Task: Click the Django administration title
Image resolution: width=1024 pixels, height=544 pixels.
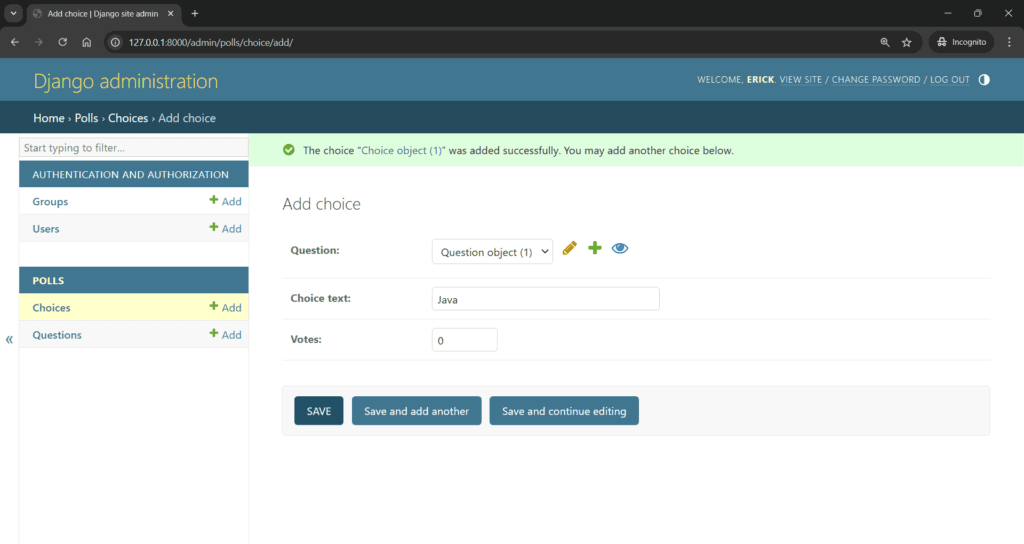Action: (x=125, y=81)
